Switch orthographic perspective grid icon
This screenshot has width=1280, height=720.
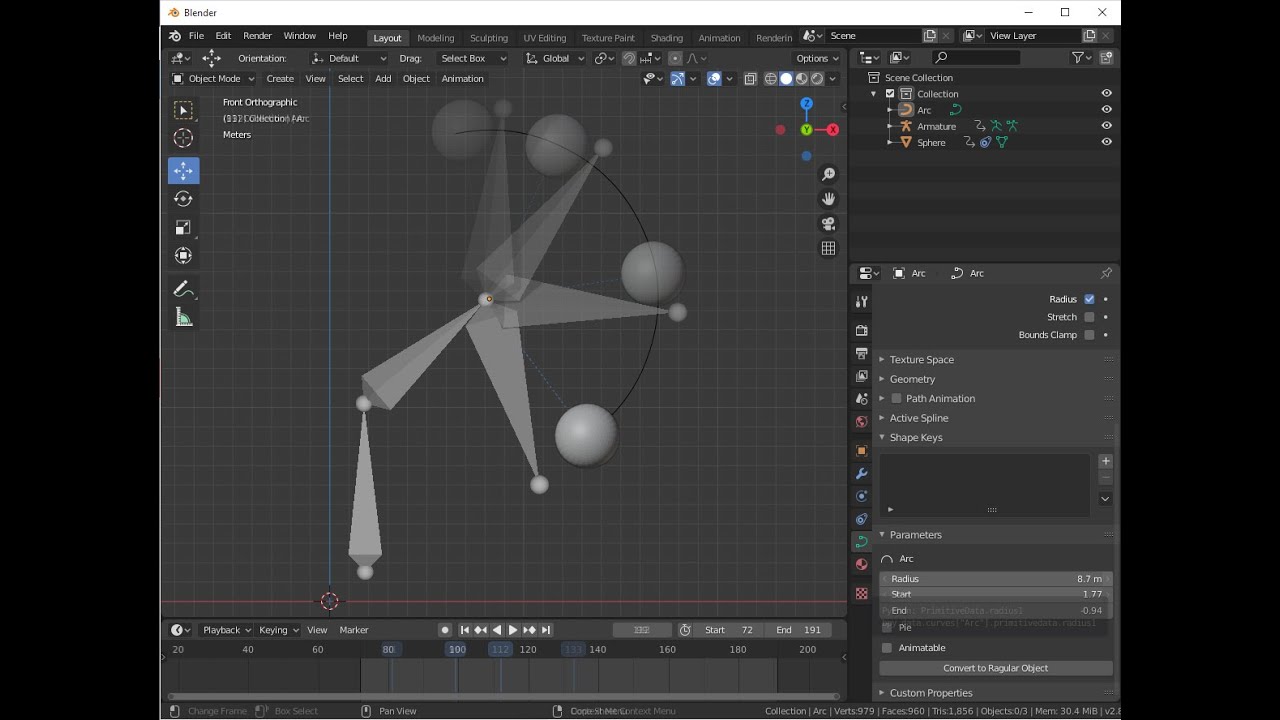pyautogui.click(x=828, y=248)
